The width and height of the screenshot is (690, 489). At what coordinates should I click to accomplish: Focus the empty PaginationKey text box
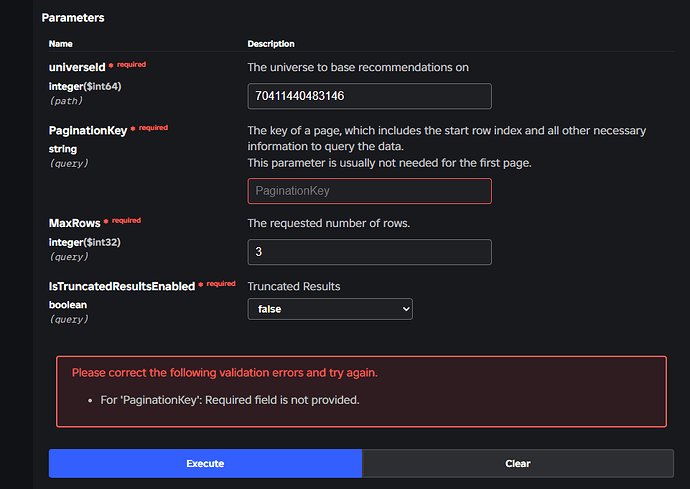[x=369, y=190]
